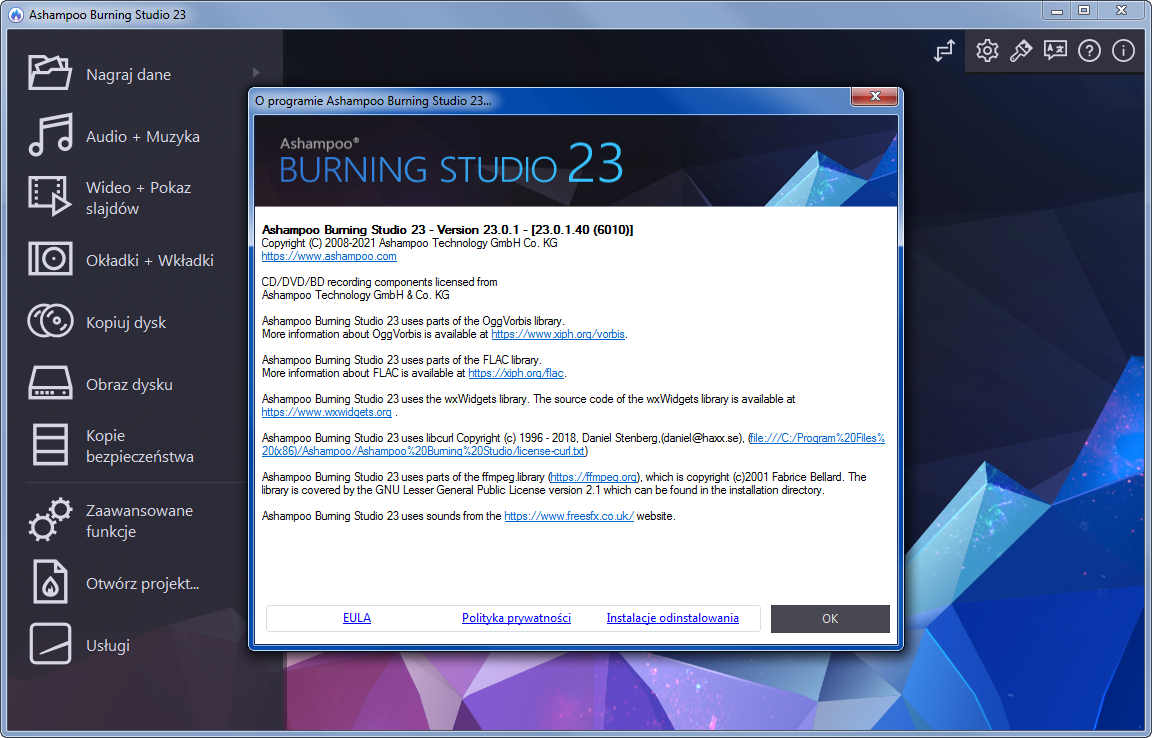Click the Nagraj dane folder icon
The height and width of the screenshot is (738, 1152).
click(50, 73)
